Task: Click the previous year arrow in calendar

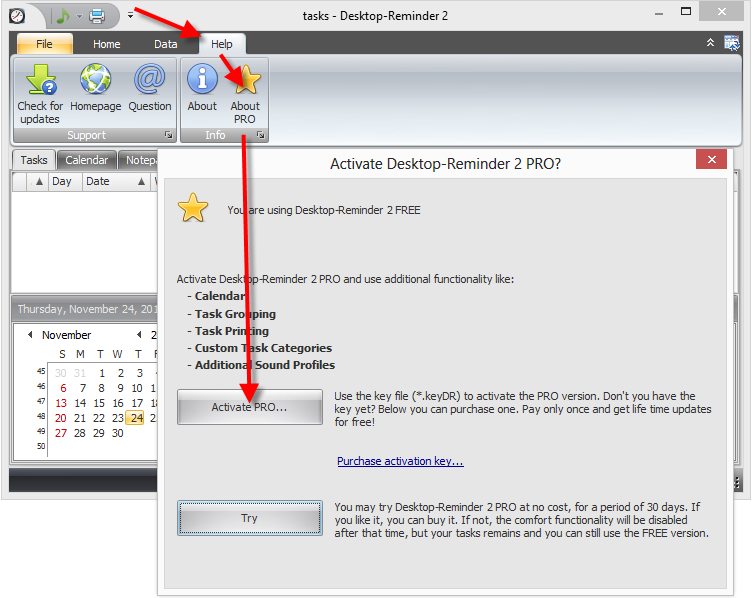Action: (139, 335)
